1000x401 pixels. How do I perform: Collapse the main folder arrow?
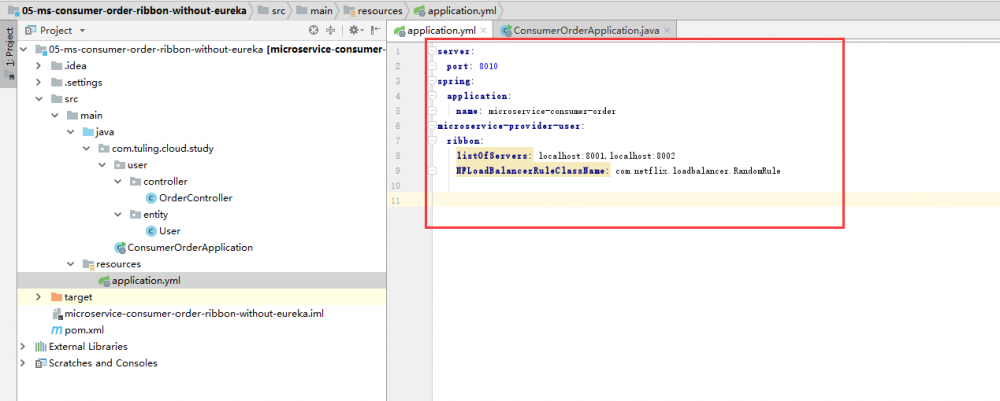(54, 115)
